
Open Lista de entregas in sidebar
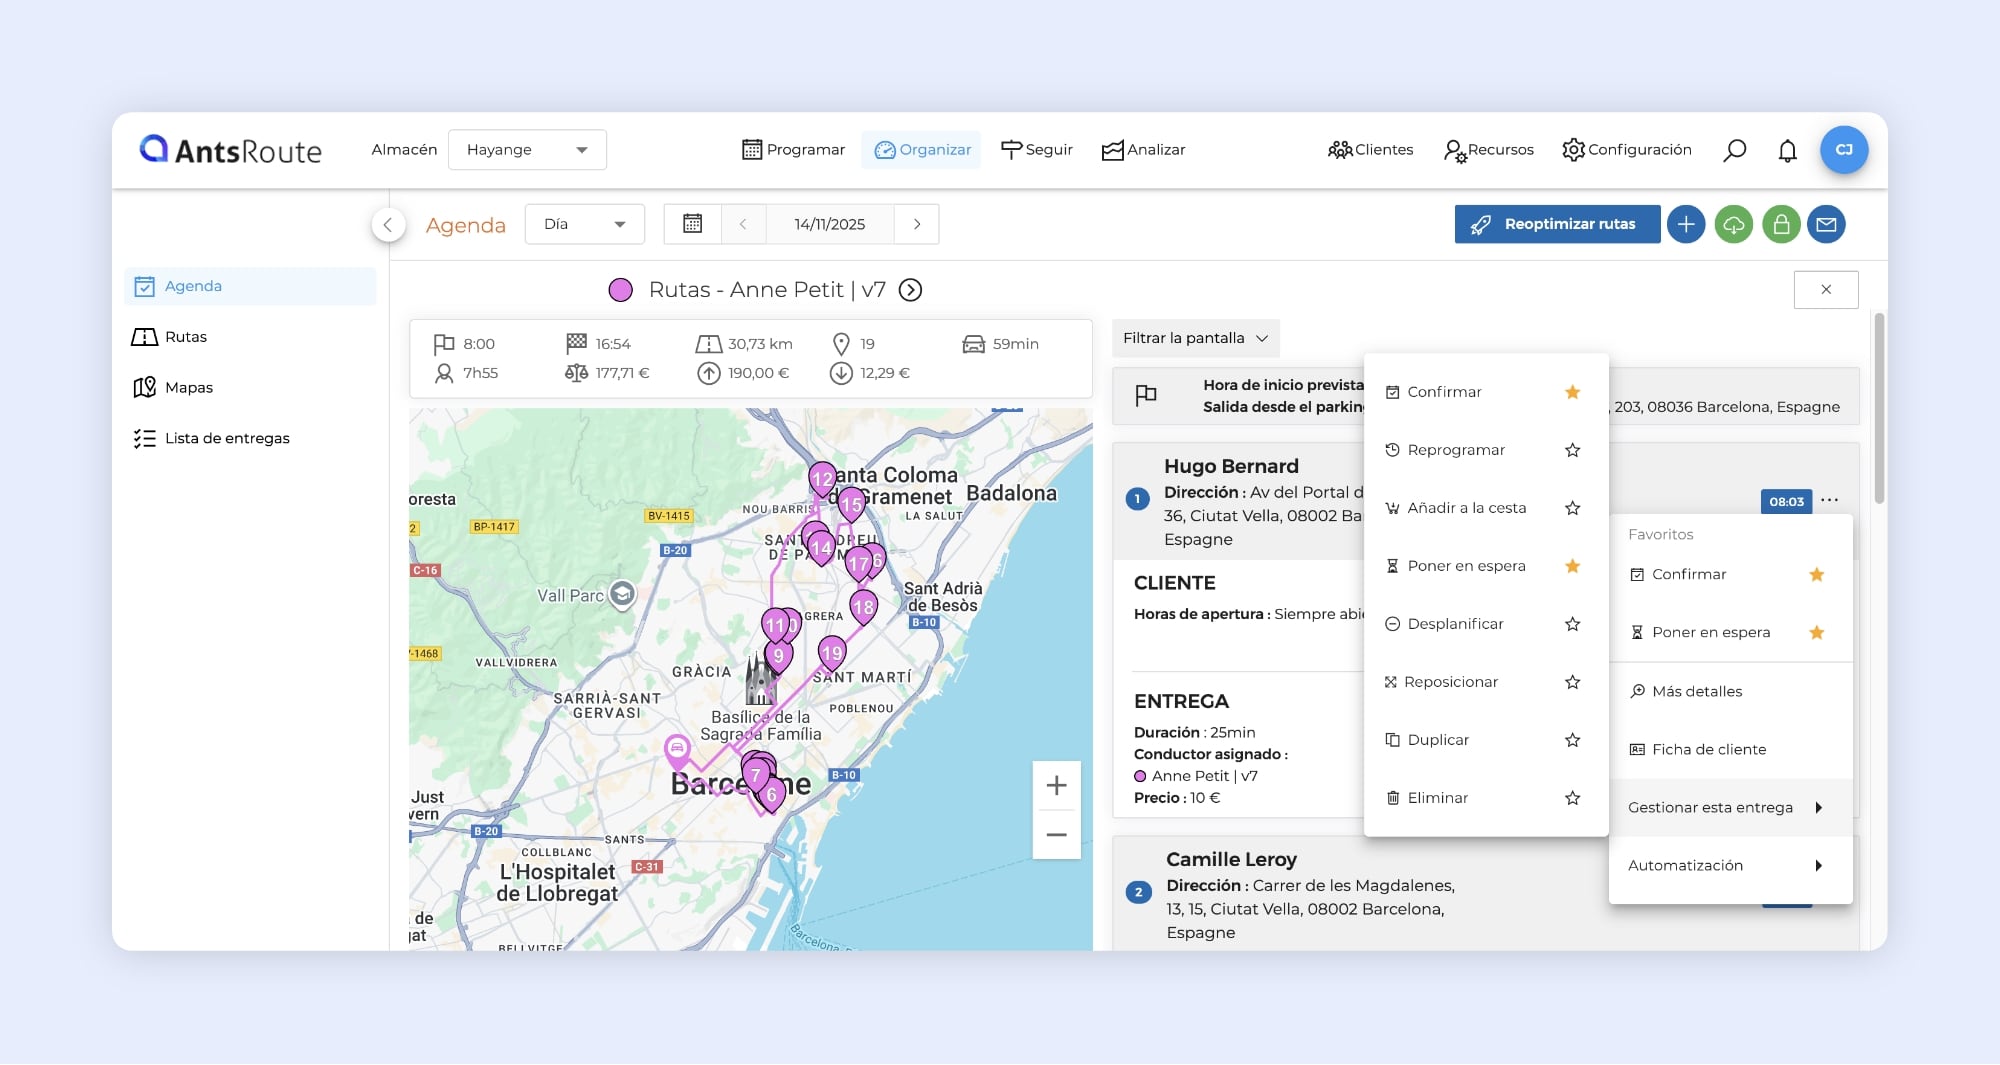click(227, 438)
